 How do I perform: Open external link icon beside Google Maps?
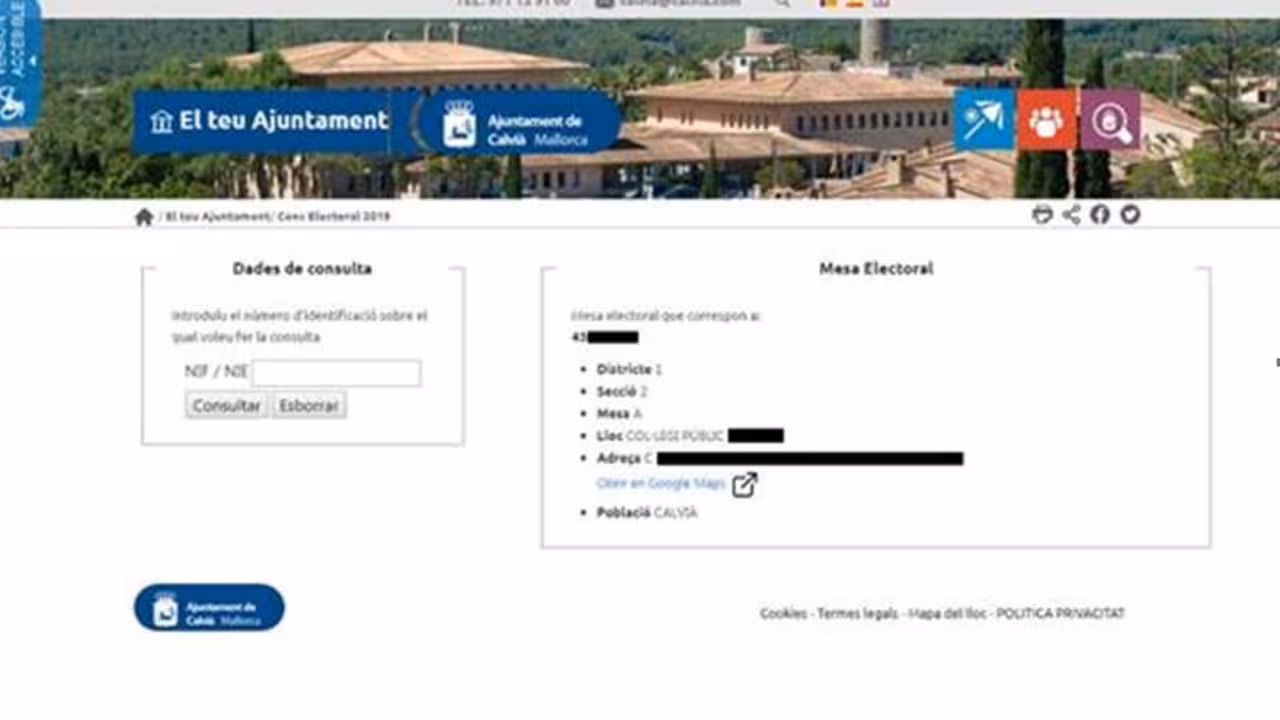[x=744, y=485]
